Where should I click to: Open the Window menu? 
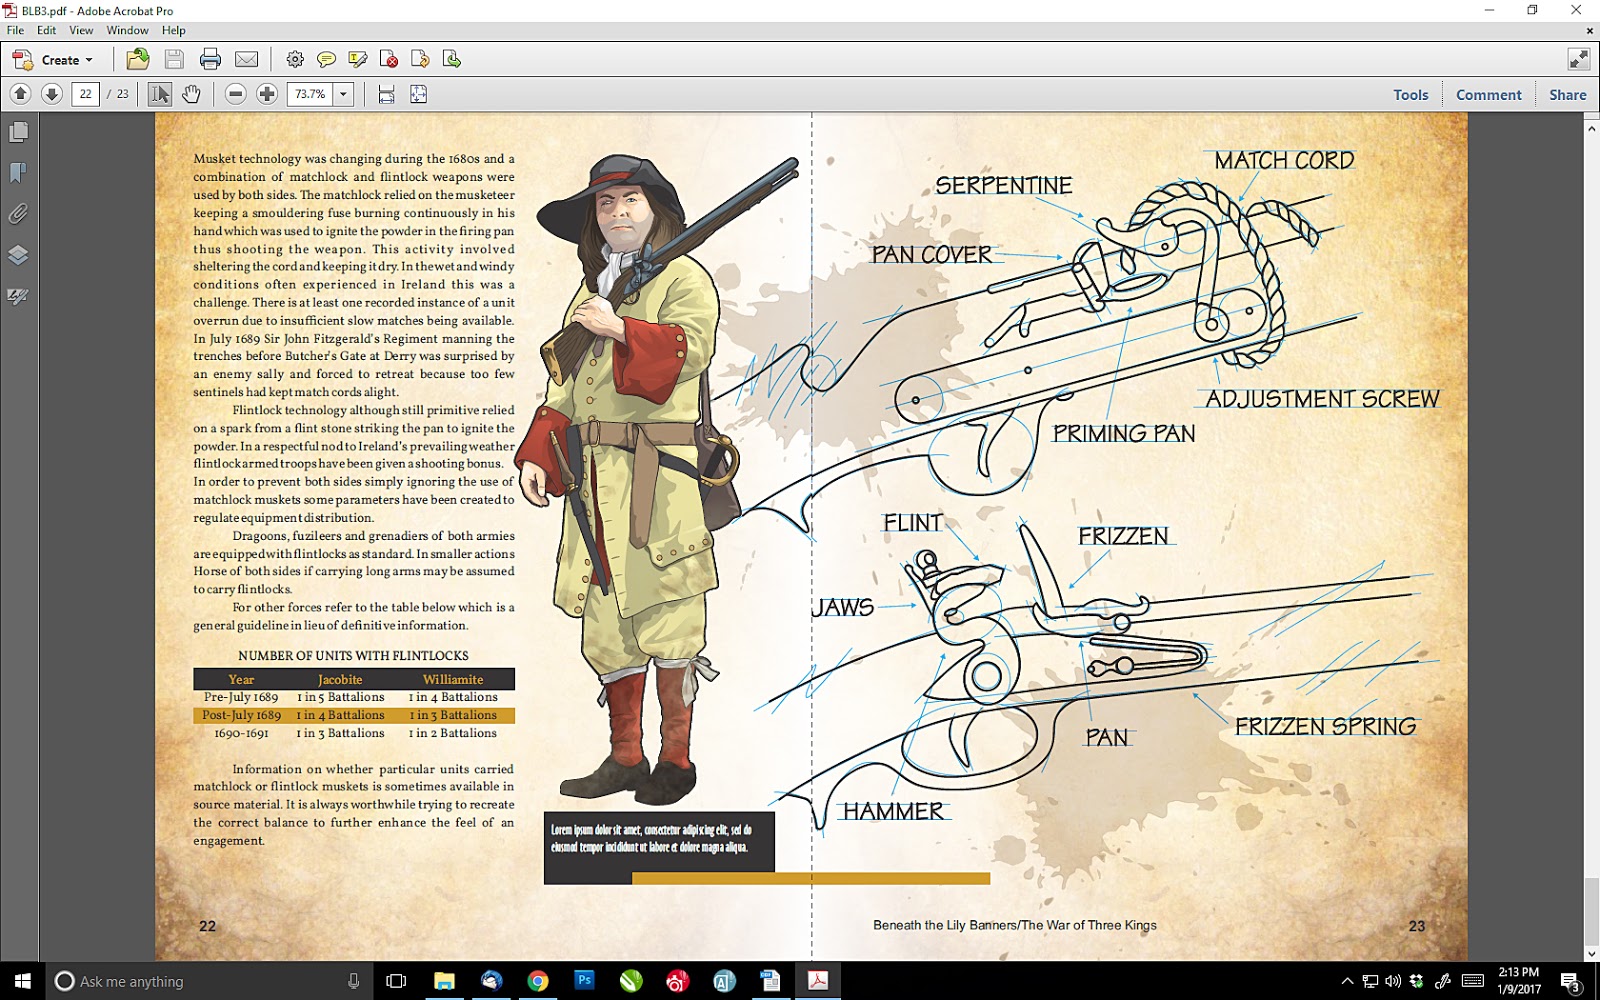128,30
